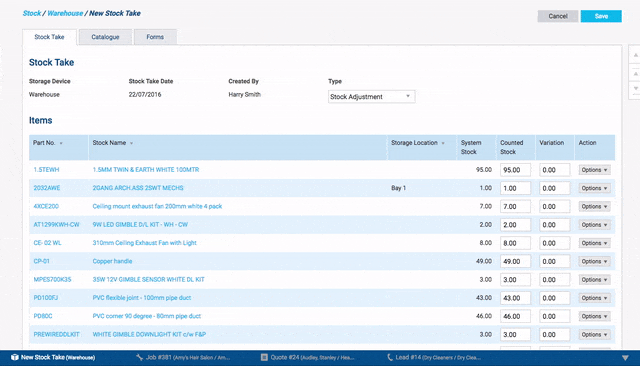The image size is (640, 366).
Task: Open part number link 4XCE200
Action: pyautogui.click(x=46, y=206)
